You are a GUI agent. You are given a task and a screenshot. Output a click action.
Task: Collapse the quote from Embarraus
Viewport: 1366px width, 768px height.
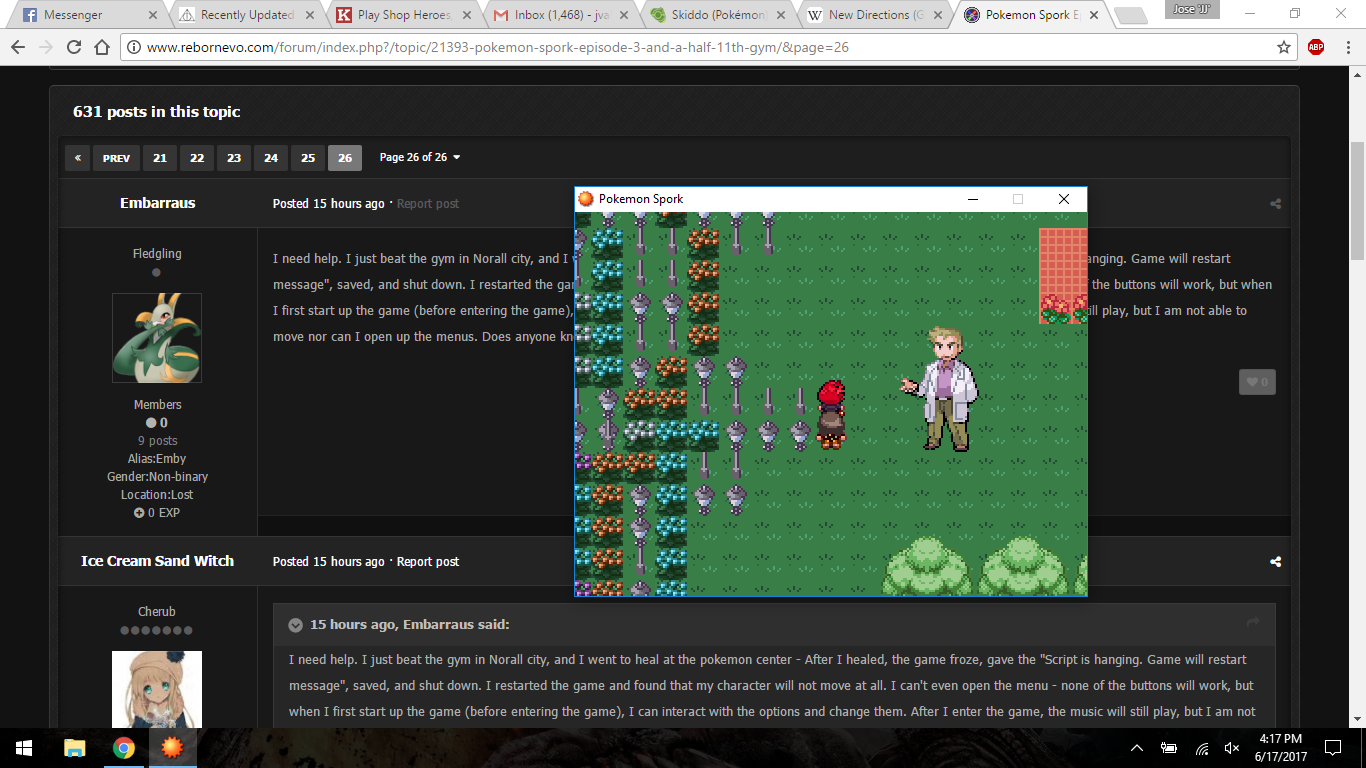pos(296,625)
